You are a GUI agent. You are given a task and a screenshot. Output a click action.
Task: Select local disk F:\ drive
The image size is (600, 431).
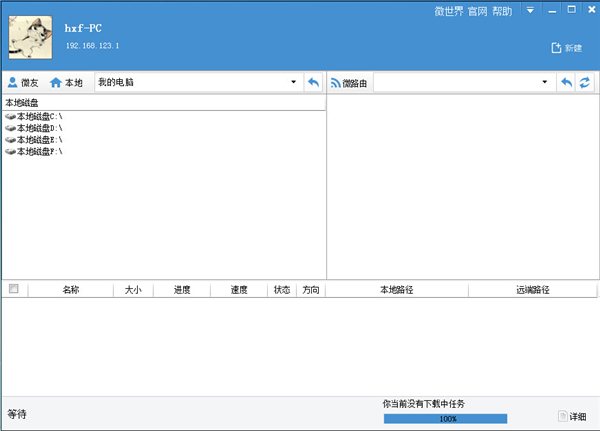click(34, 152)
